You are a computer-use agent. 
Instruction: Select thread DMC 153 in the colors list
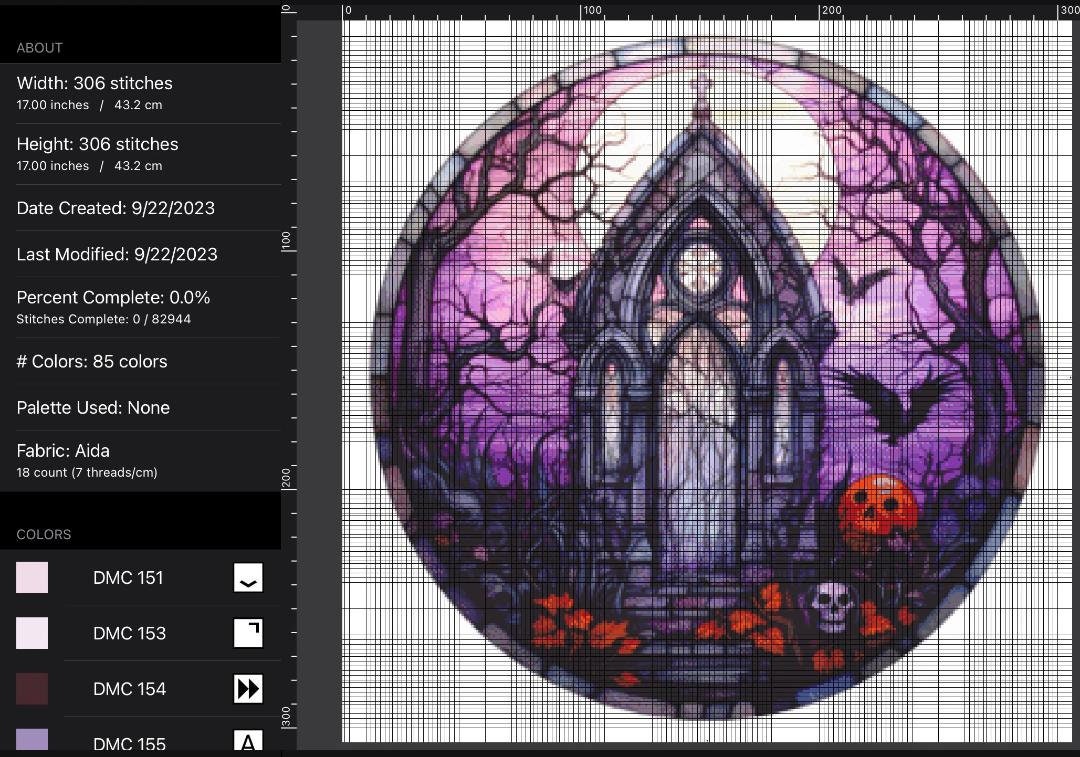tap(129, 633)
